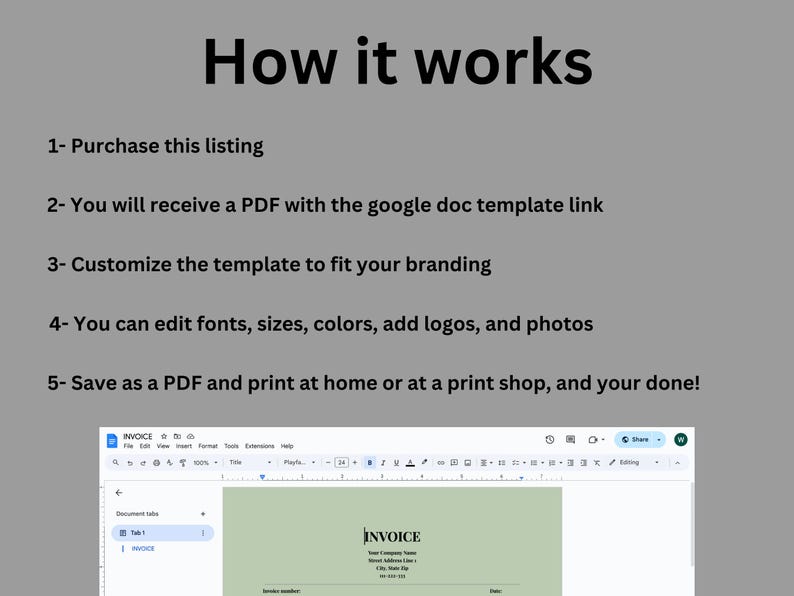Print the document

[x=156, y=463]
